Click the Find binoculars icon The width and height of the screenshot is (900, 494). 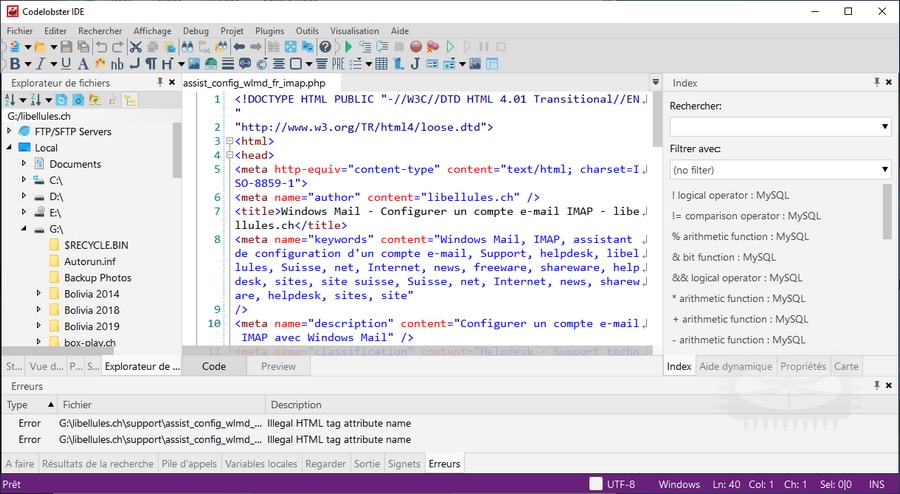point(187,47)
